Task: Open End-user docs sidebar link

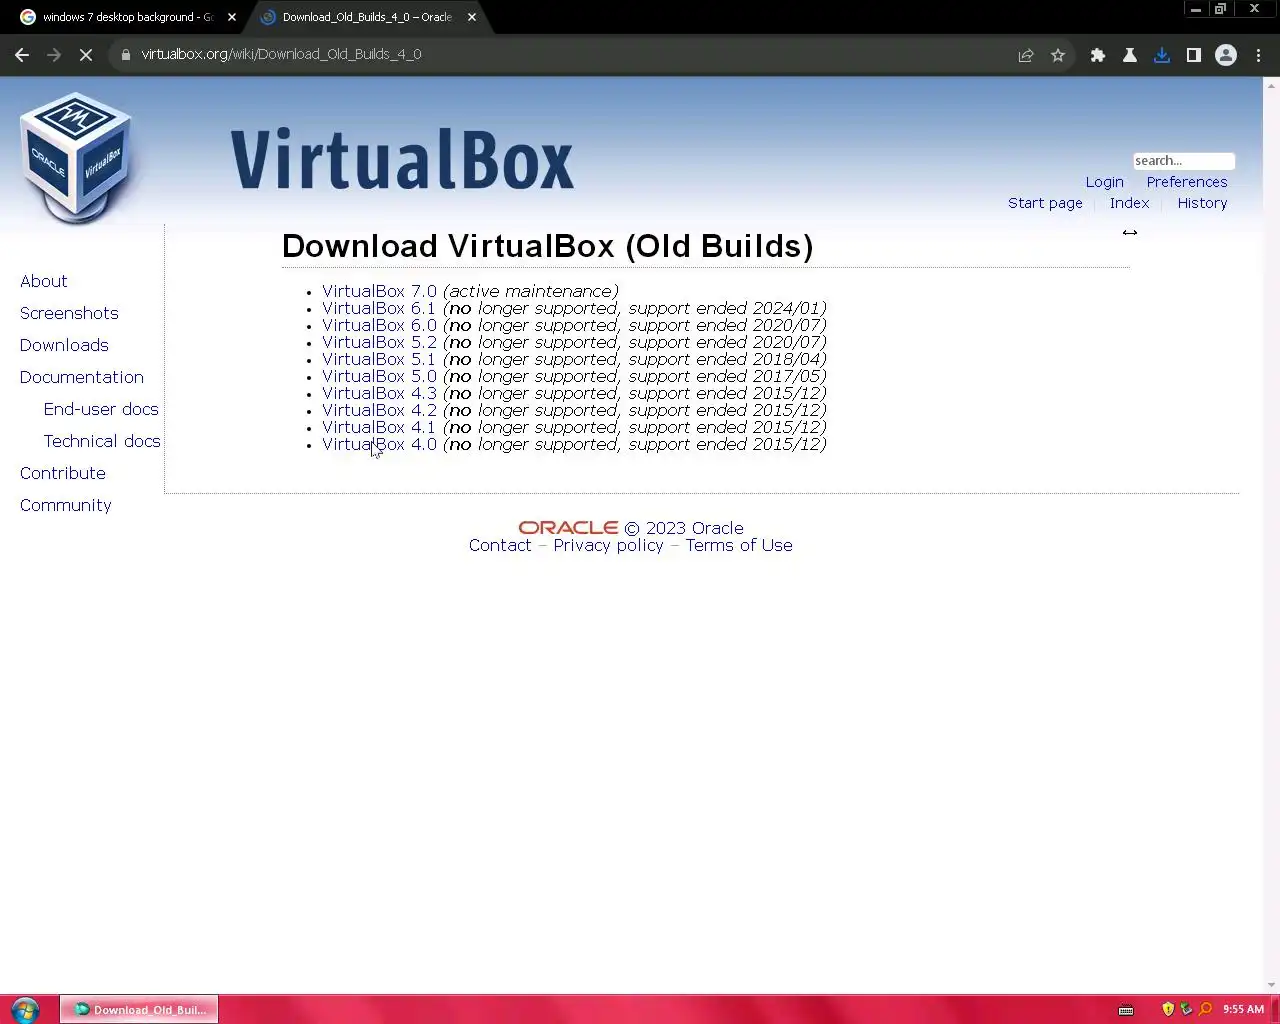Action: click(x=101, y=410)
